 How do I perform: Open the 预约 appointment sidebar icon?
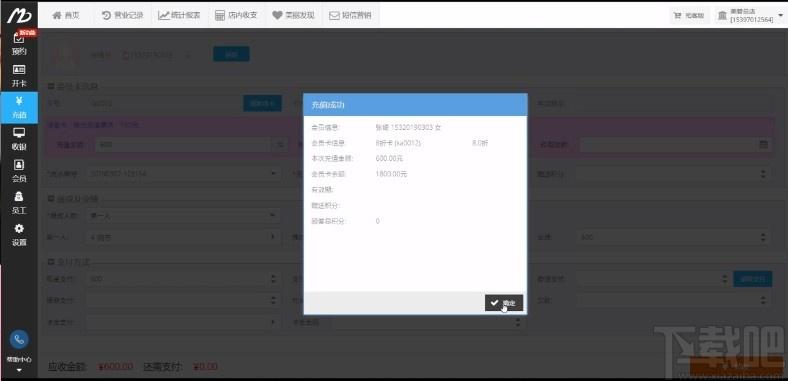click(x=19, y=44)
